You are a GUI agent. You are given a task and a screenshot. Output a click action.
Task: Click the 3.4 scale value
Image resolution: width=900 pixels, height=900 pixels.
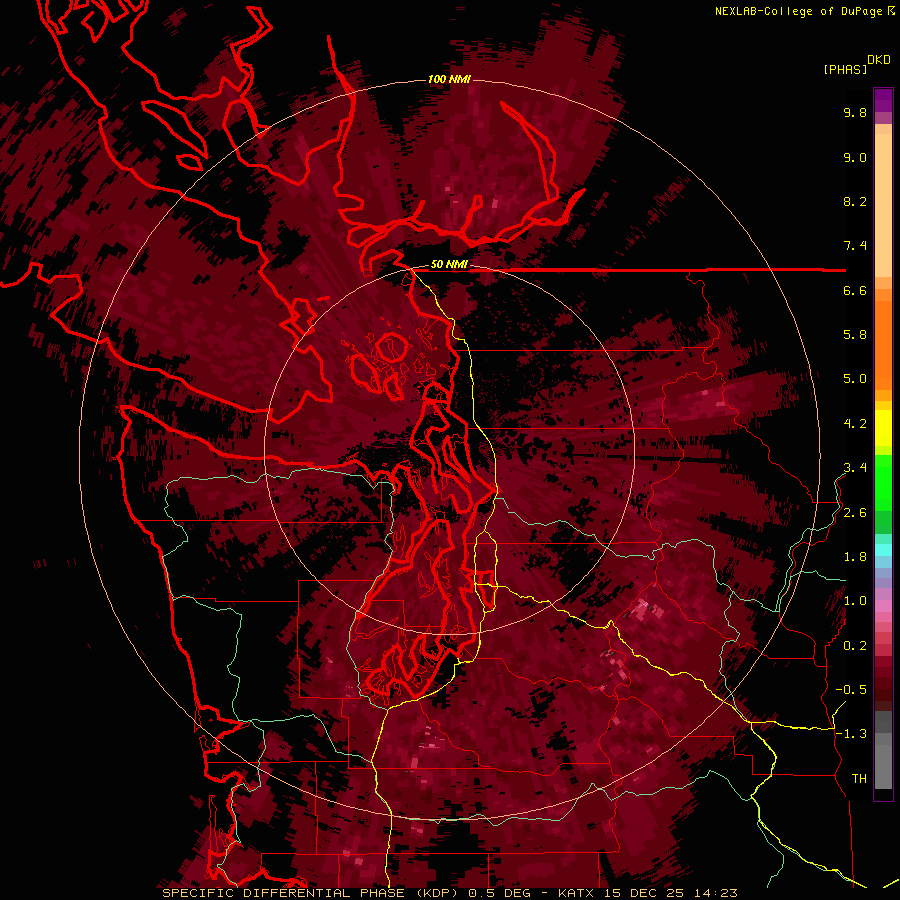(855, 468)
